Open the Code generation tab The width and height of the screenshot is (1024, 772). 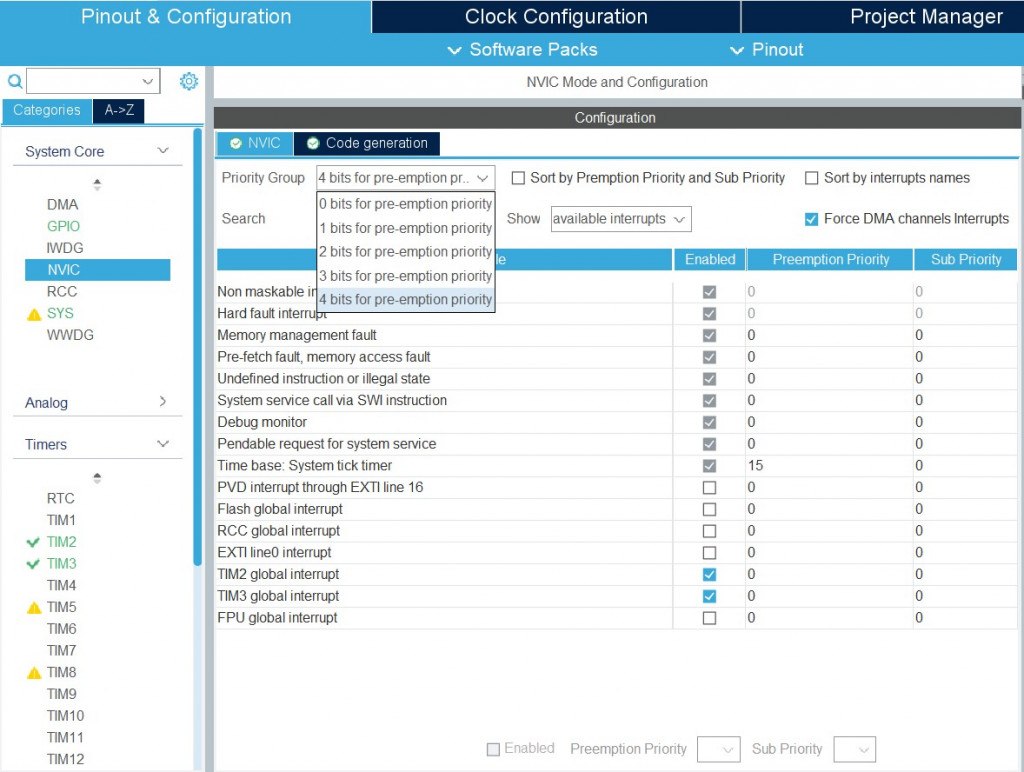(366, 144)
